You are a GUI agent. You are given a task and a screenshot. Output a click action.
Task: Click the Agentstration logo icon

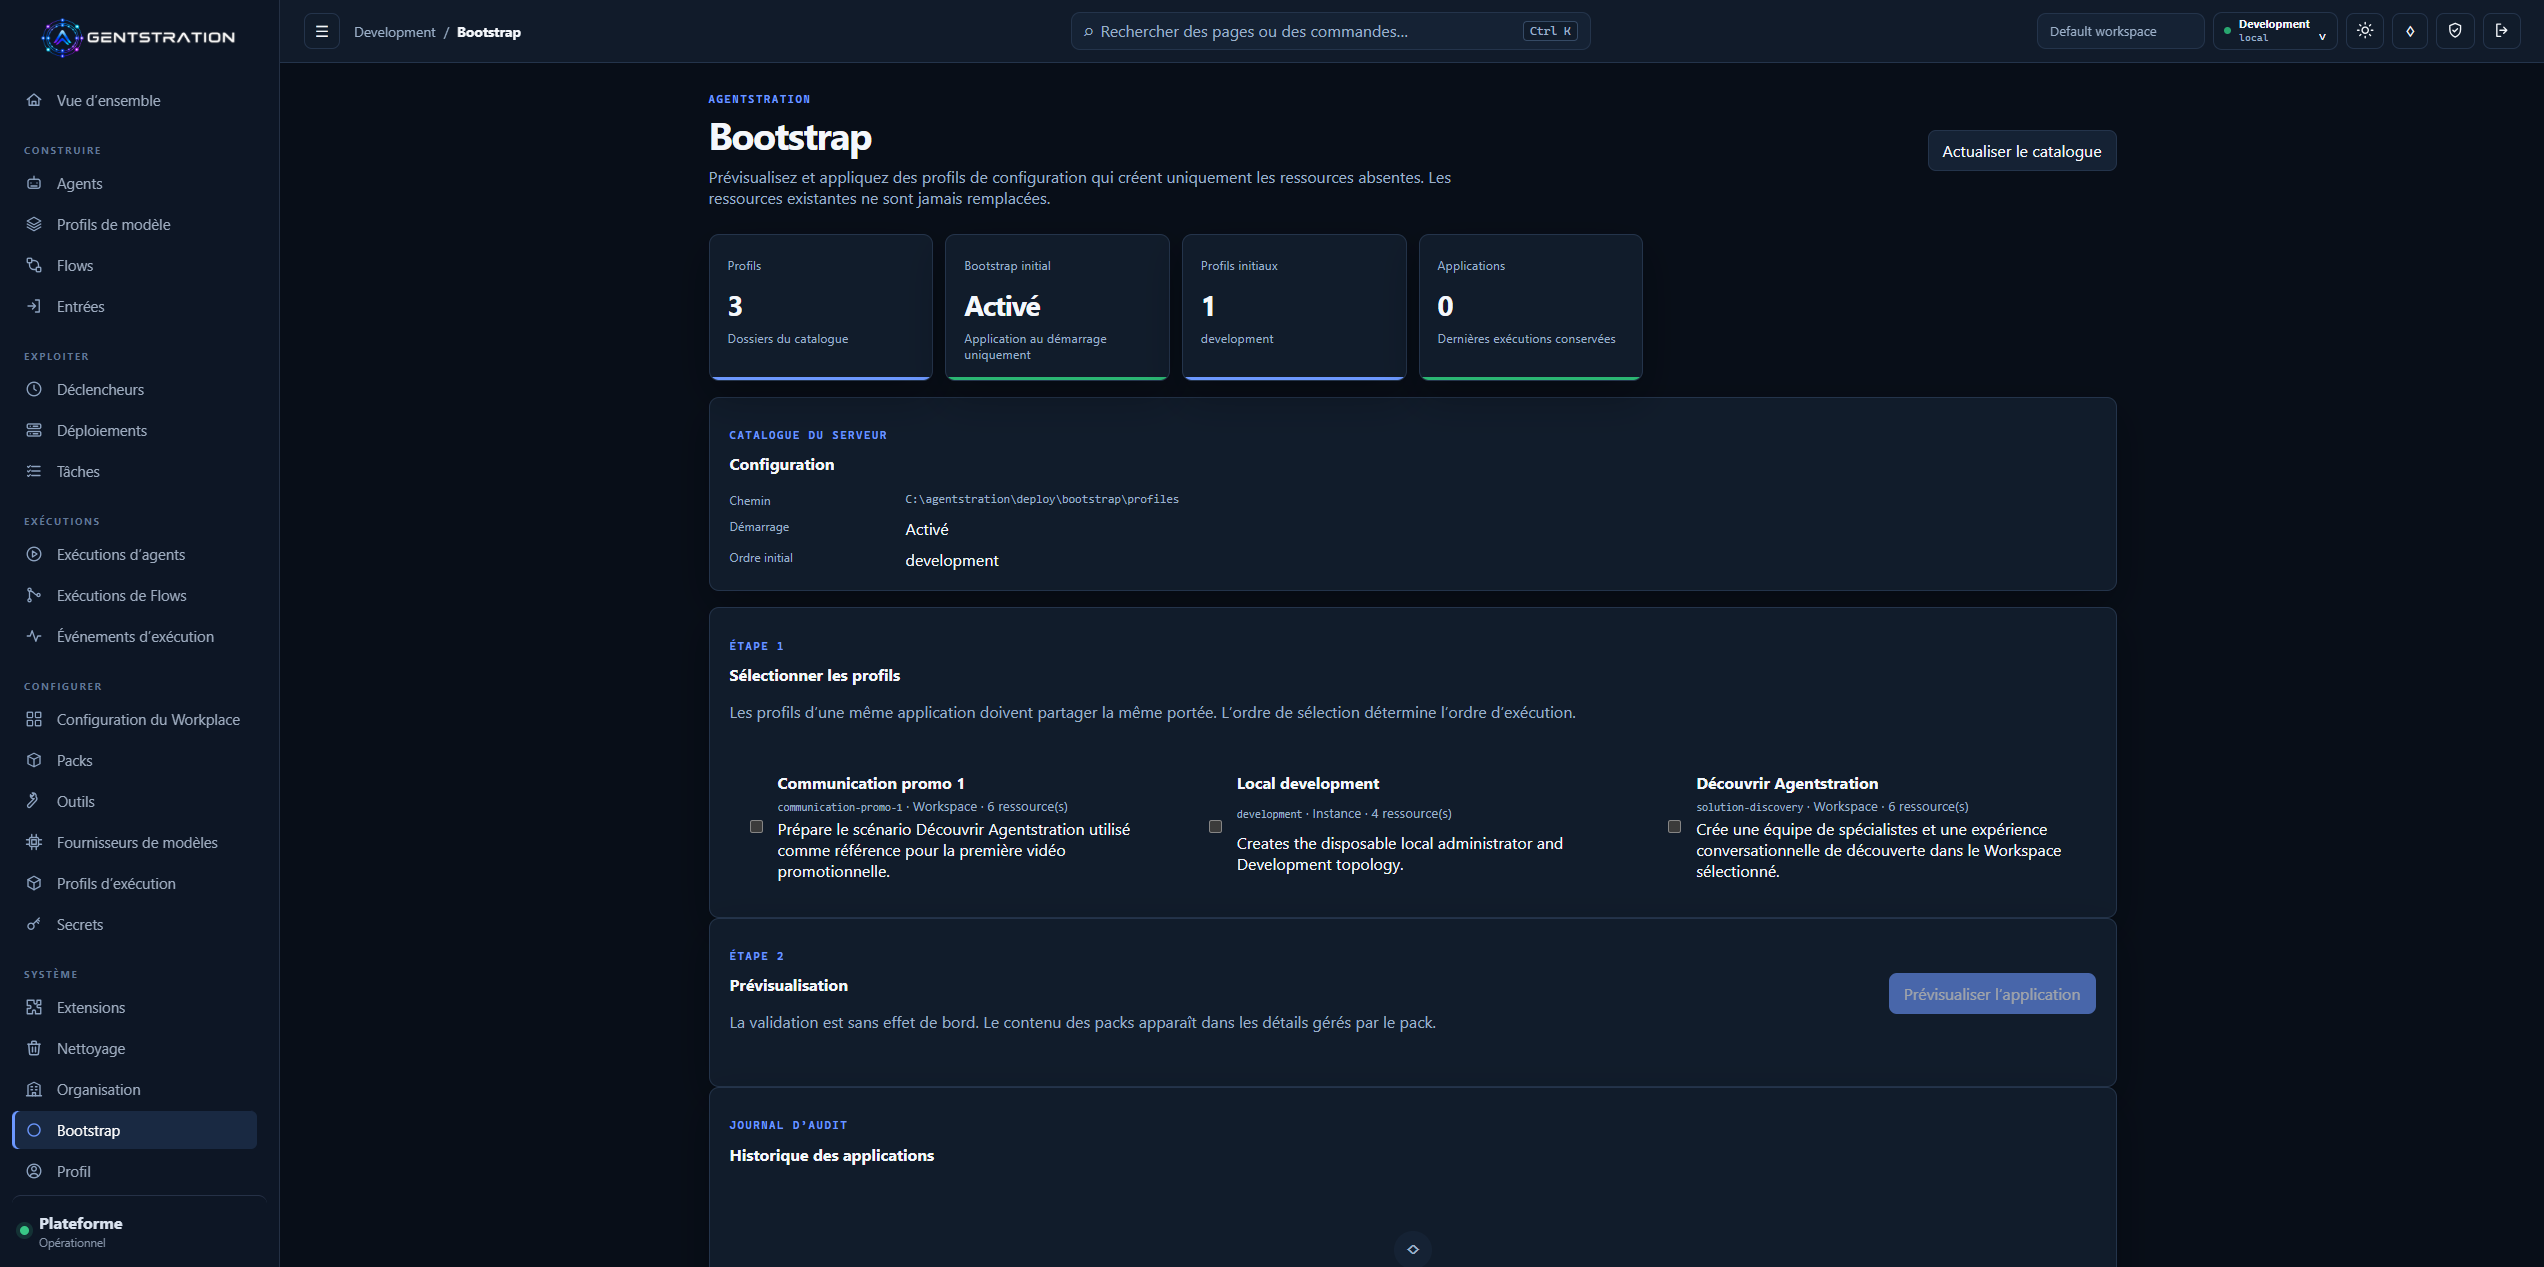pos(62,37)
